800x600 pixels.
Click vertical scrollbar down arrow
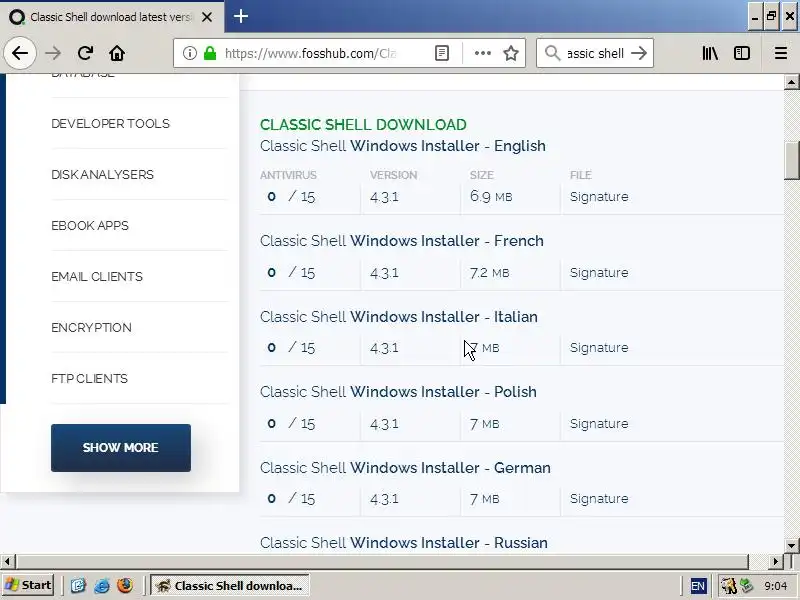tap(791, 545)
